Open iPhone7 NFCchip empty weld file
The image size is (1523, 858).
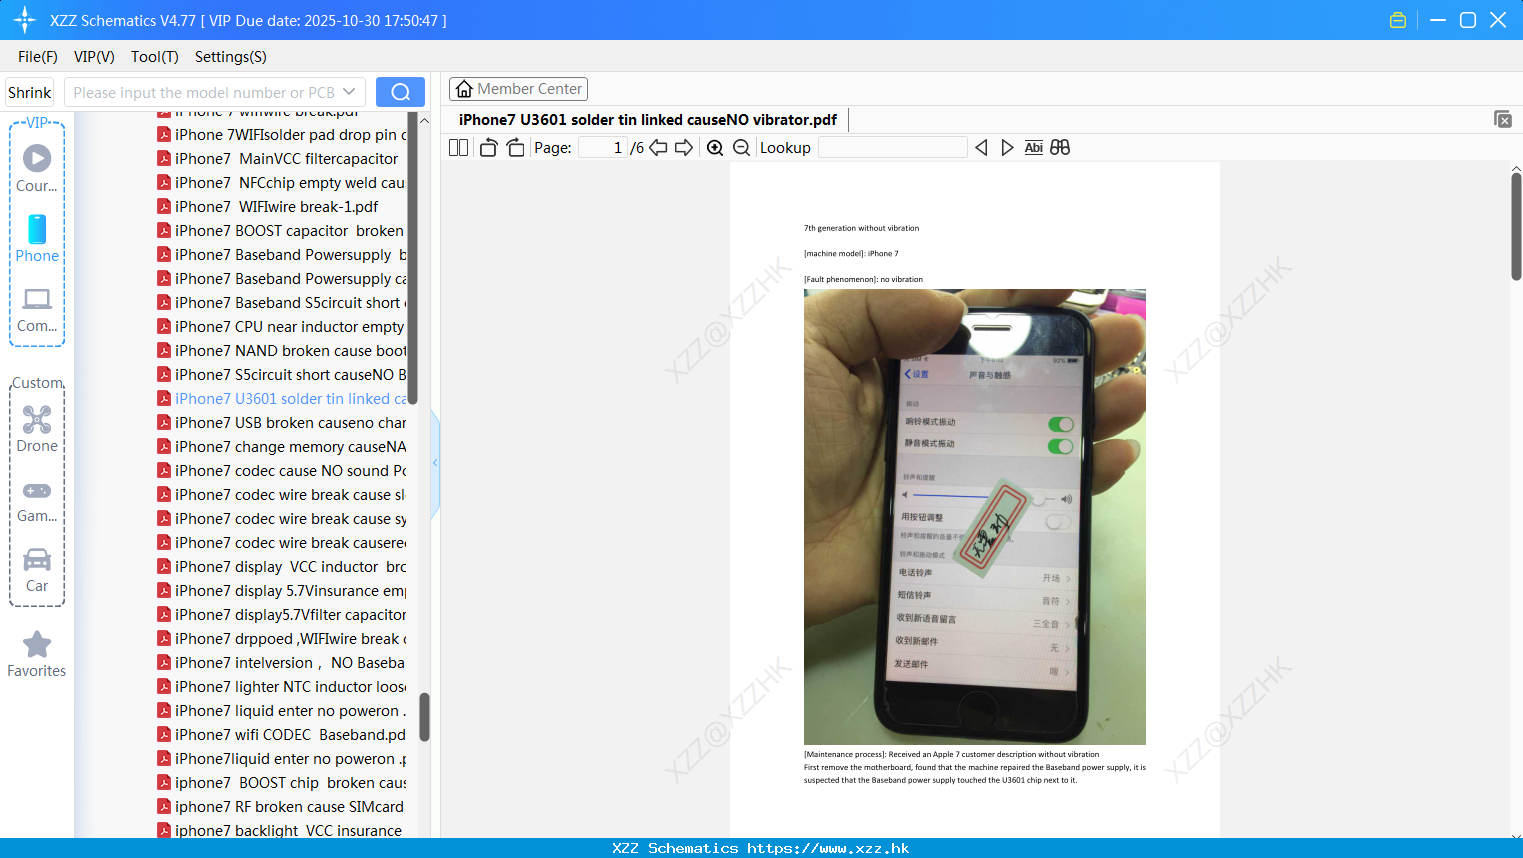pyautogui.click(x=281, y=183)
